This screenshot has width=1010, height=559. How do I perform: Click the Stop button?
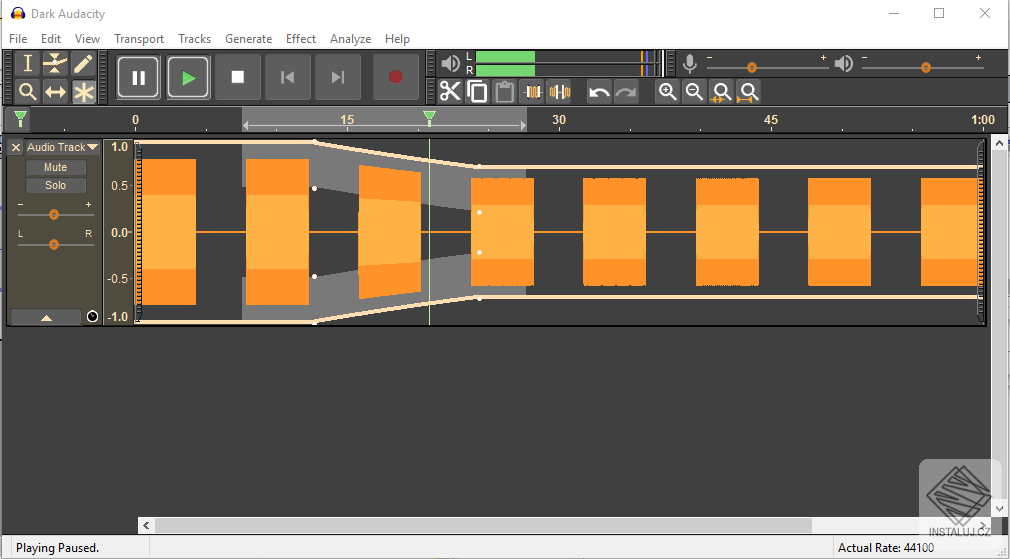point(238,77)
